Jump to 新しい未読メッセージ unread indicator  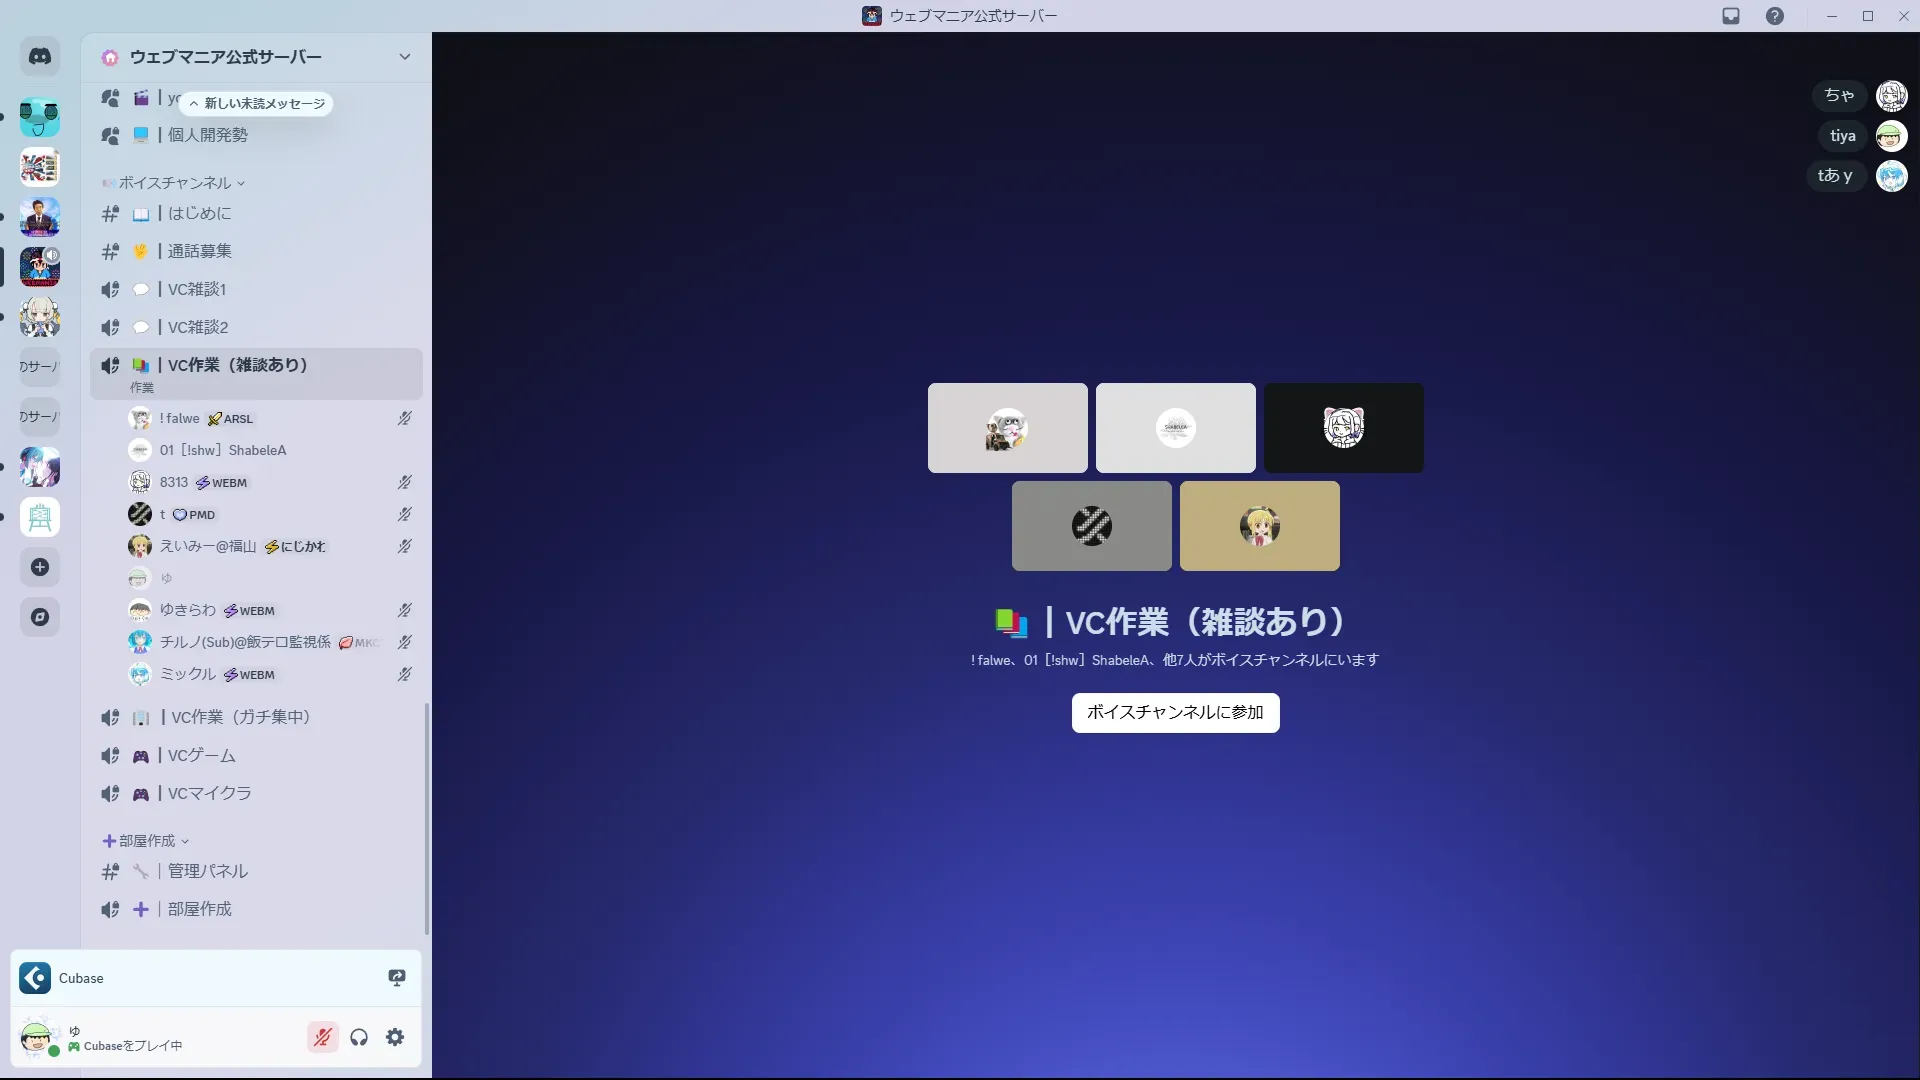[x=258, y=104]
